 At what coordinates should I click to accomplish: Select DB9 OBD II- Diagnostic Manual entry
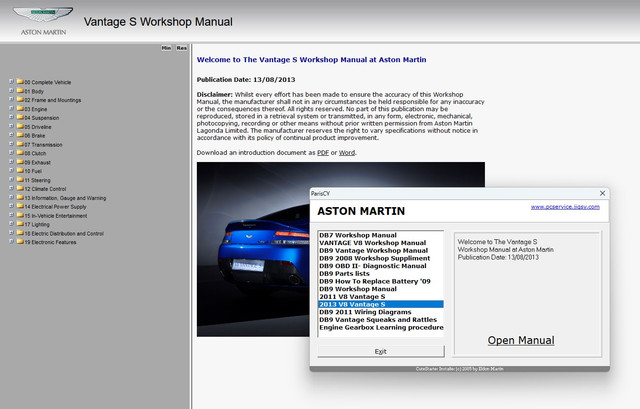tap(380, 266)
